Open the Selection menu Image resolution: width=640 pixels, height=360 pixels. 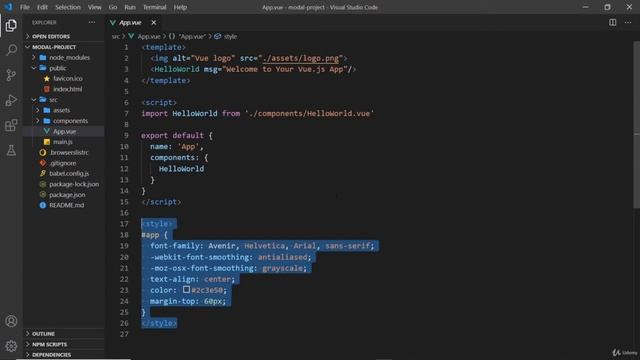pos(68,7)
